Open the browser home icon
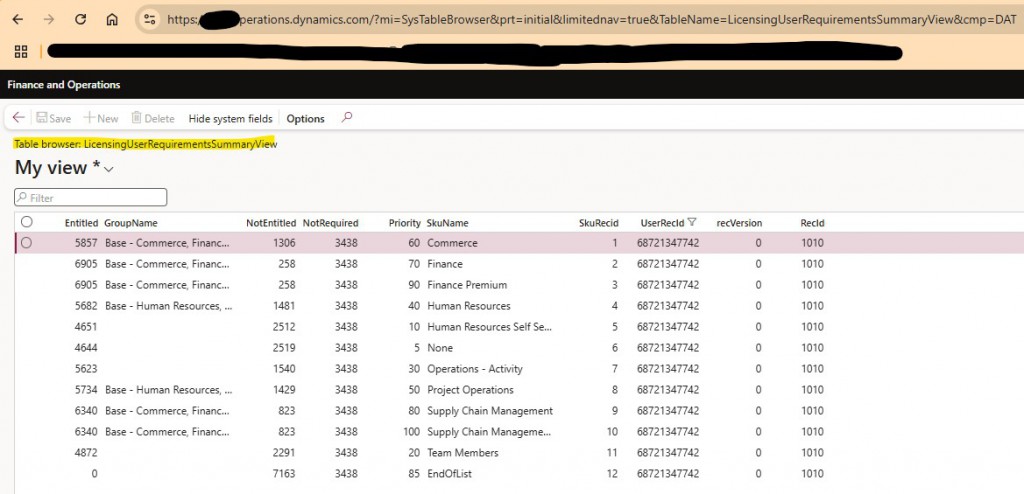Screen dimensions: 1024x494 tap(112, 20)
